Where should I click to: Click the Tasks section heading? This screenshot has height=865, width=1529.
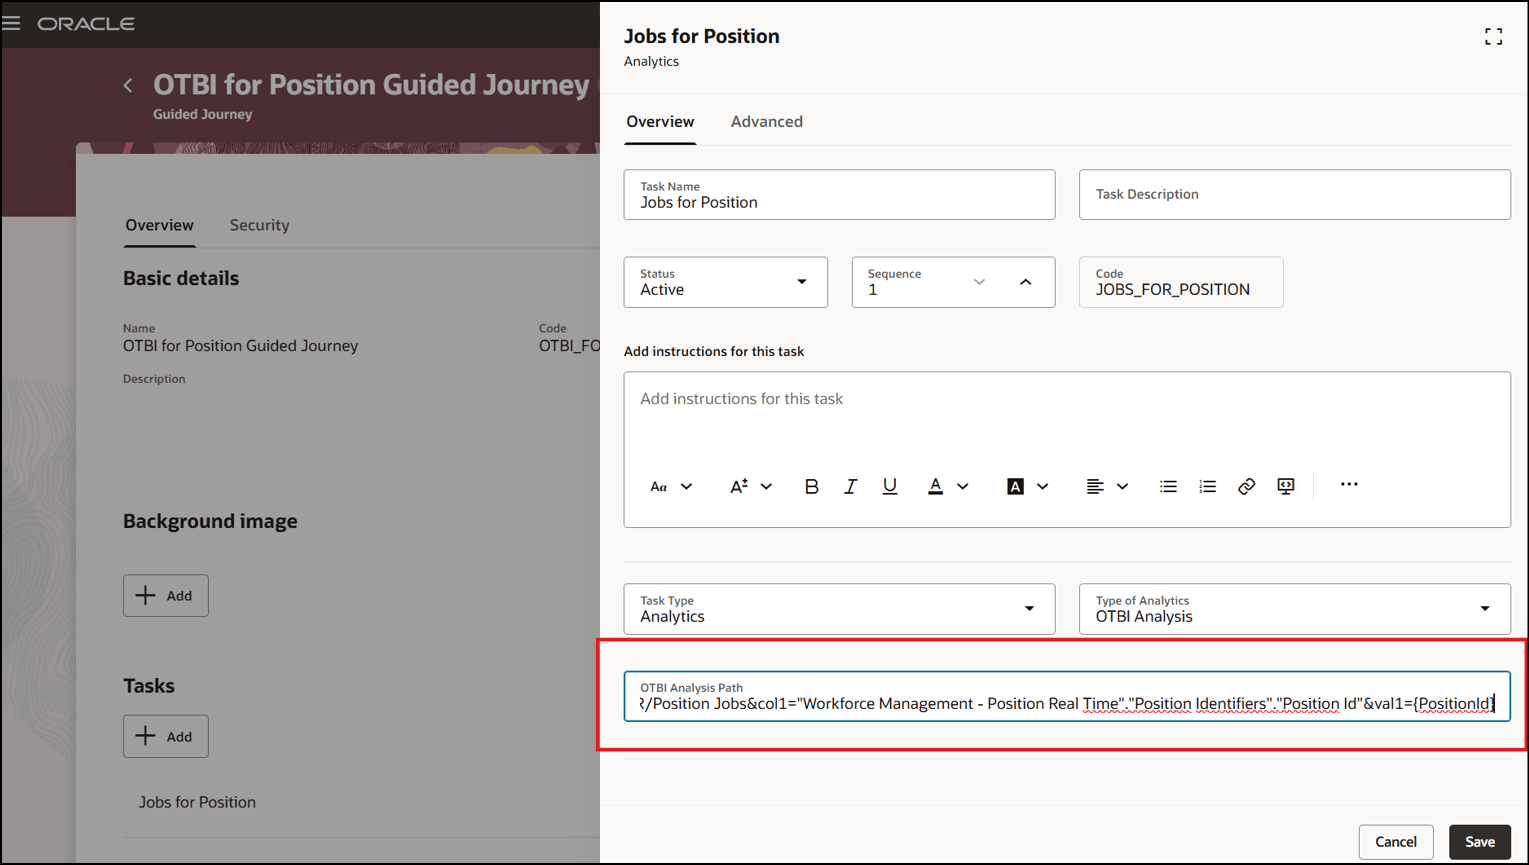tap(149, 686)
